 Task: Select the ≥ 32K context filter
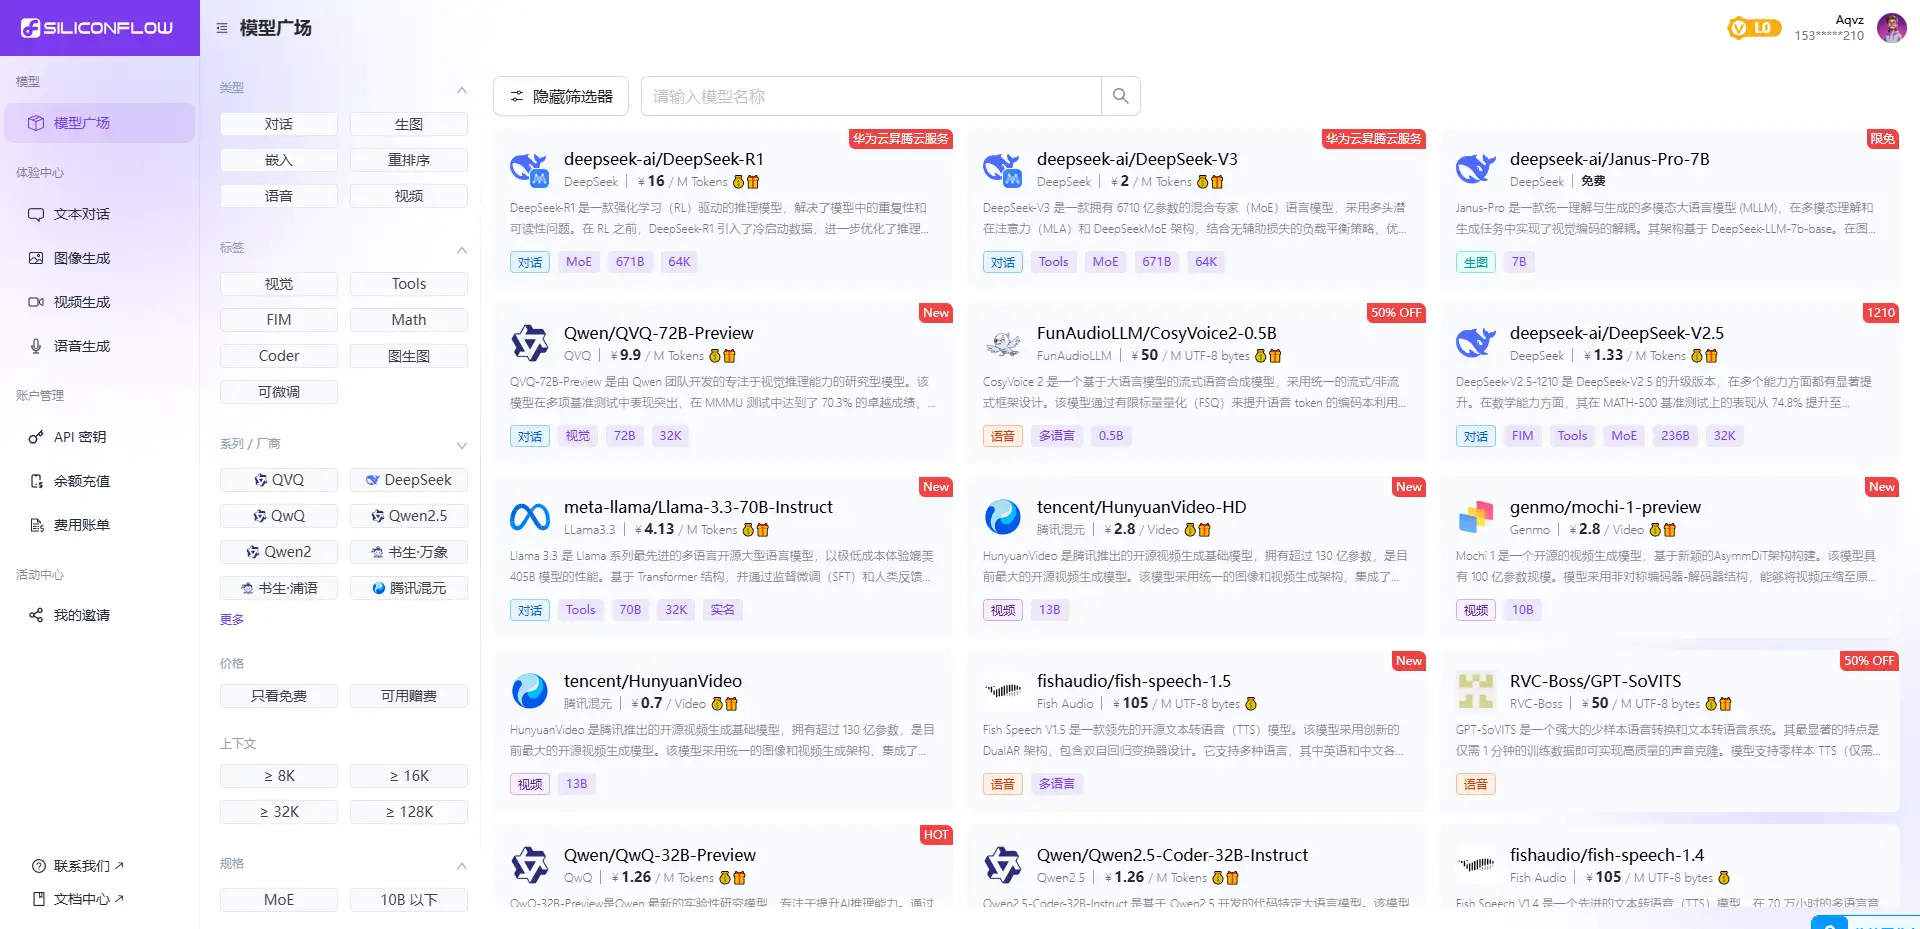(x=279, y=812)
